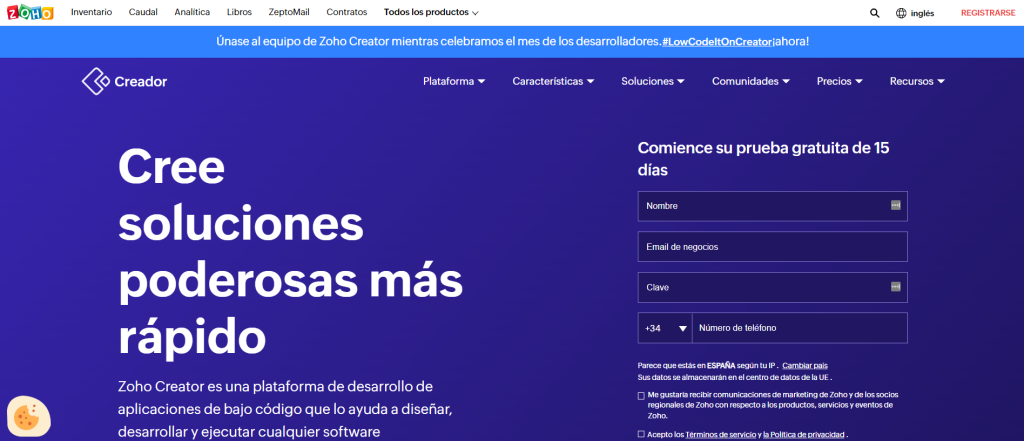Viewport: 1024px width, 441px height.
Task: Open Analítica in top bar
Action: point(192,12)
